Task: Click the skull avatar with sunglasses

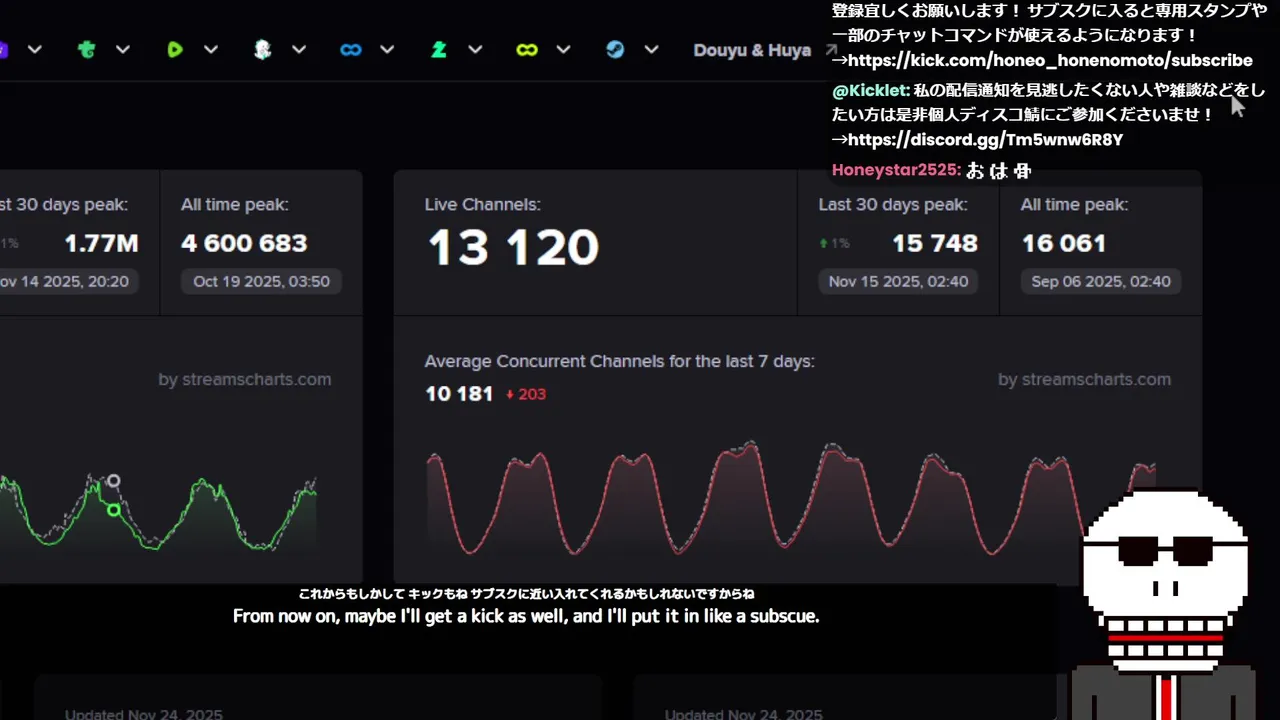Action: 1165,604
